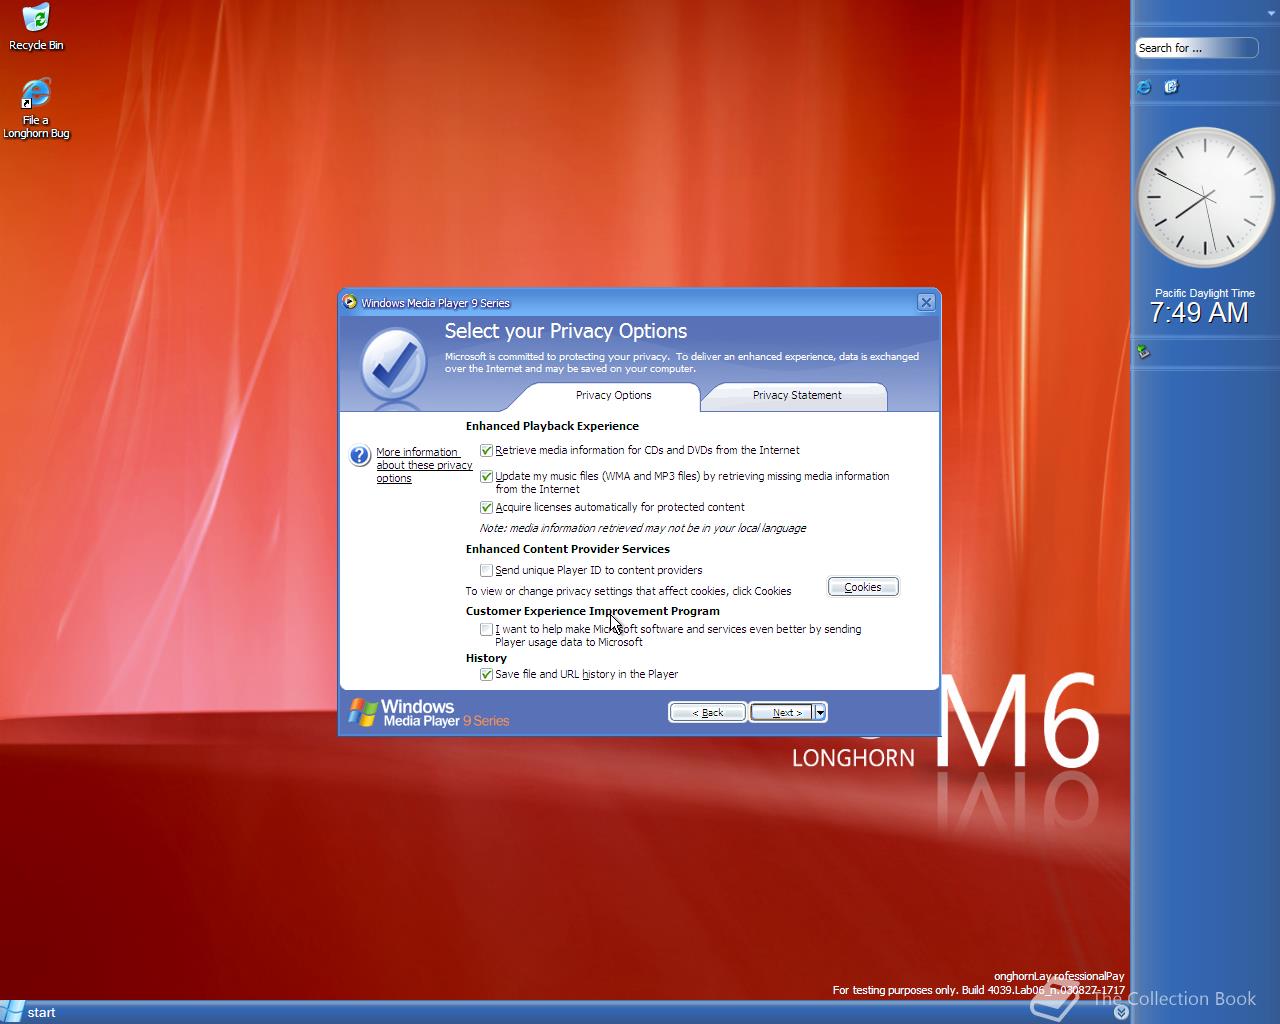Click the Enhanced Playback Experience heading
The image size is (1280, 1024).
point(552,426)
